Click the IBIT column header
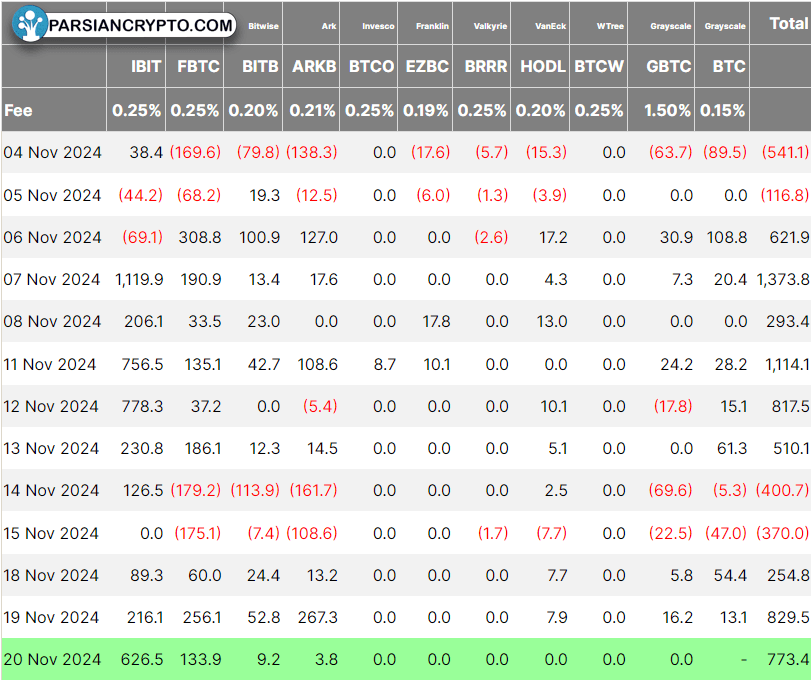Viewport: 811px width, 680px height. [x=146, y=66]
